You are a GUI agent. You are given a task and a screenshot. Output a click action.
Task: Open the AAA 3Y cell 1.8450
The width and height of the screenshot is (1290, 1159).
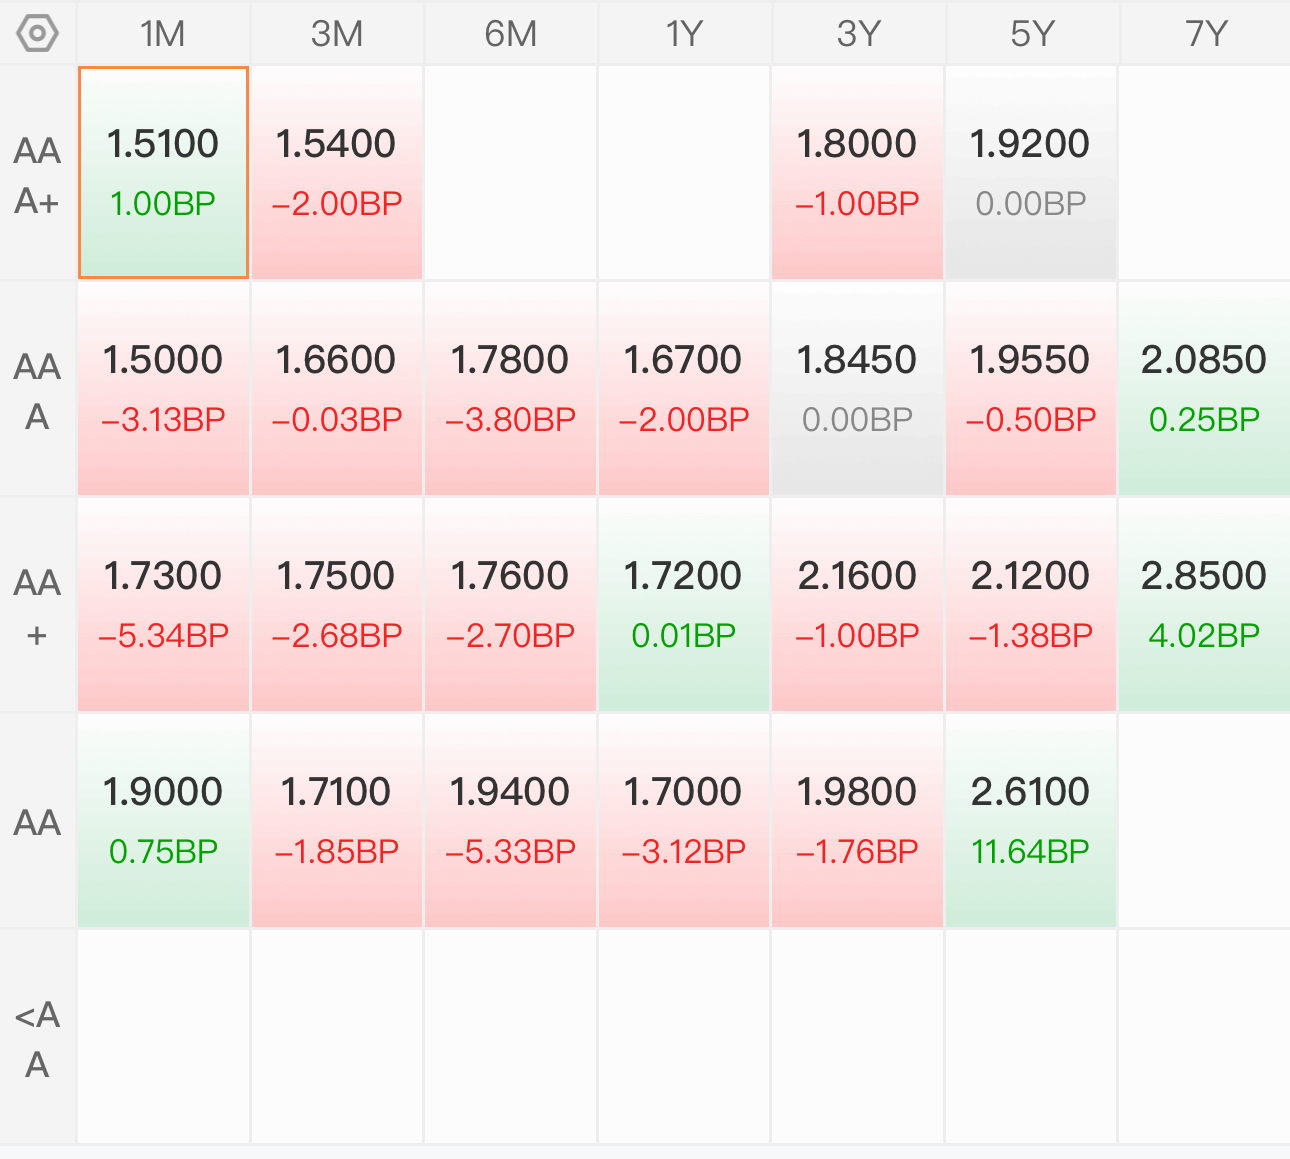tap(858, 389)
